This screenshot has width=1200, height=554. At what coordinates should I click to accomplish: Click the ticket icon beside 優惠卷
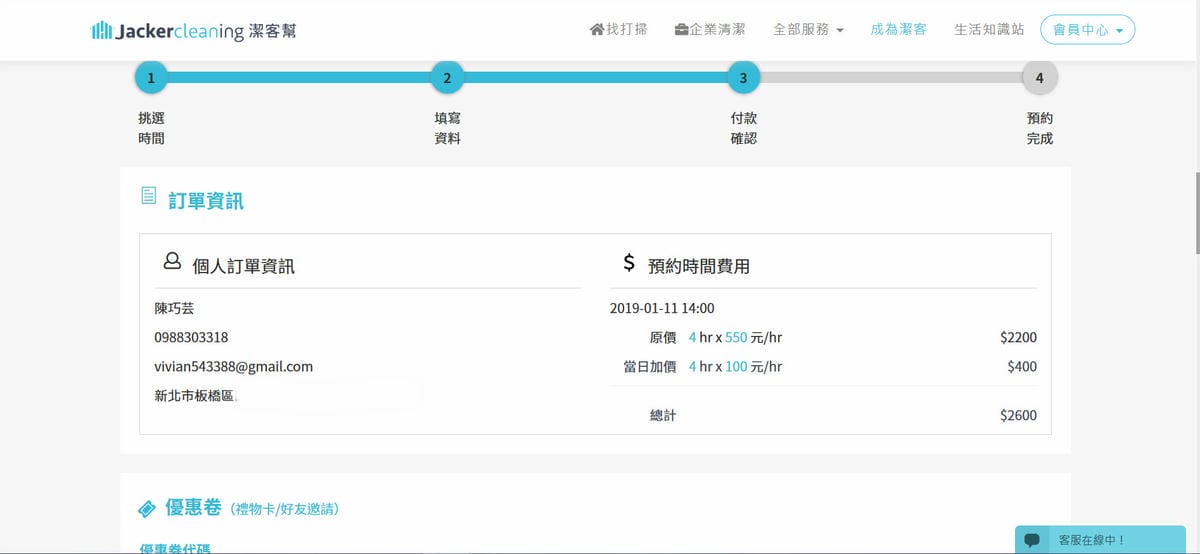147,509
